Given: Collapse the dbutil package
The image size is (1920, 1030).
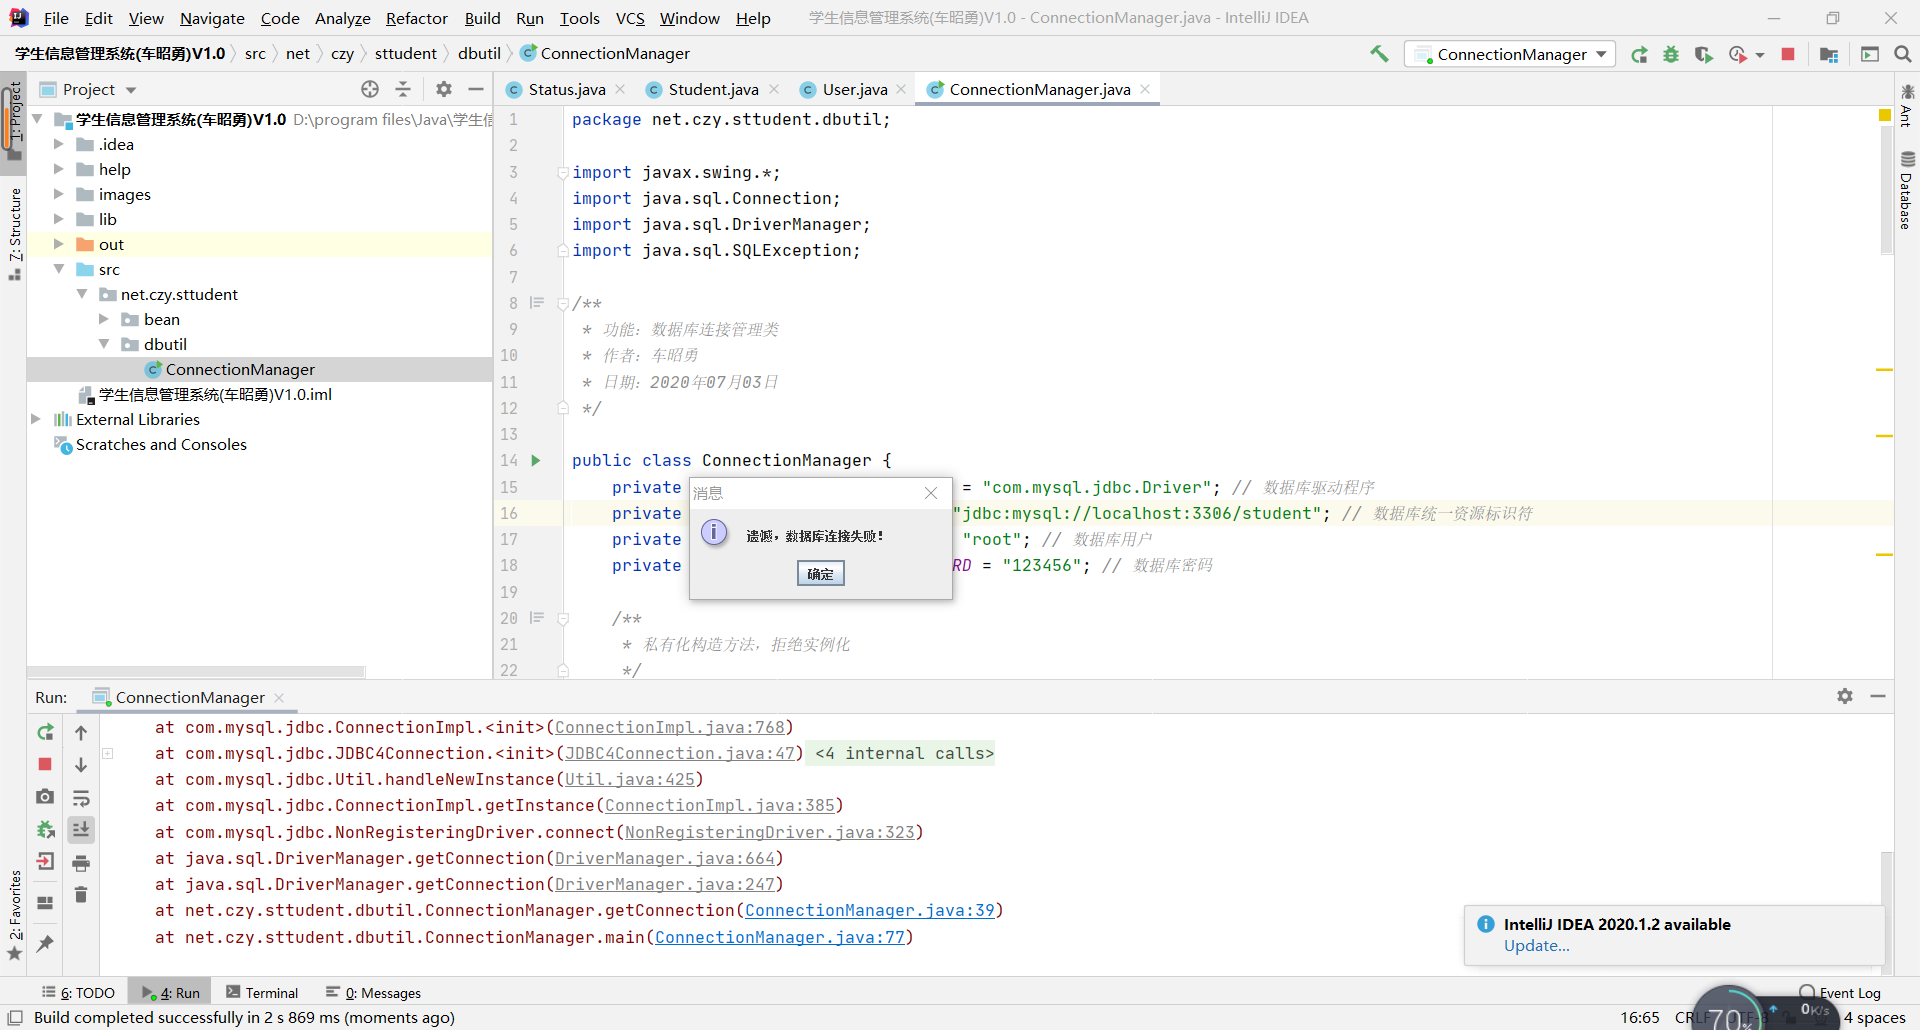Looking at the screenshot, I should [x=104, y=344].
